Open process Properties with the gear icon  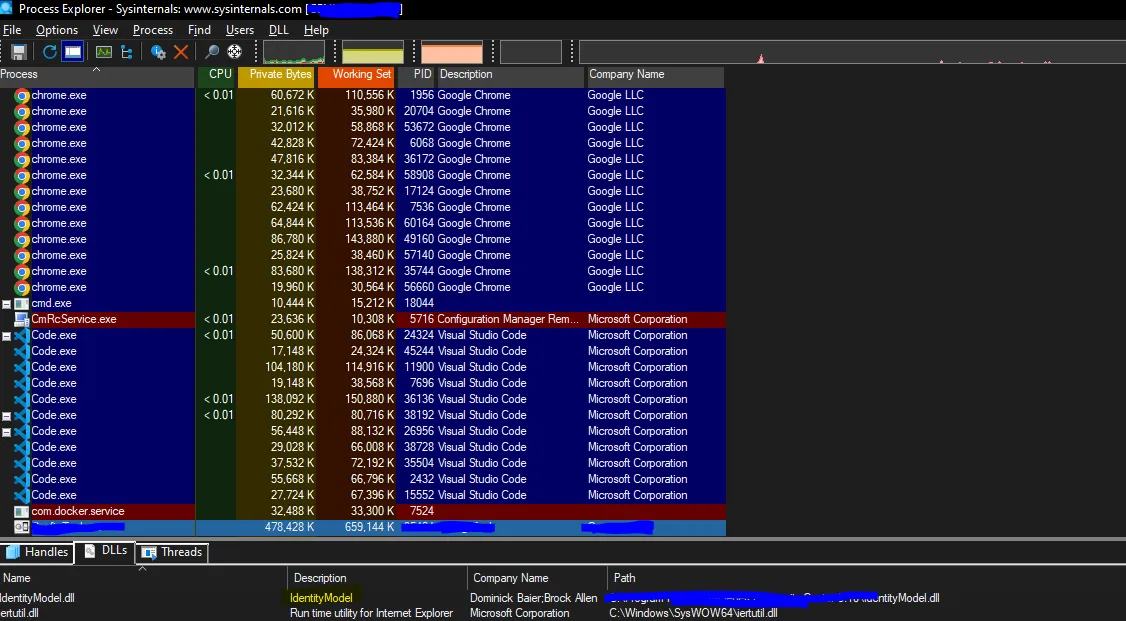(158, 52)
